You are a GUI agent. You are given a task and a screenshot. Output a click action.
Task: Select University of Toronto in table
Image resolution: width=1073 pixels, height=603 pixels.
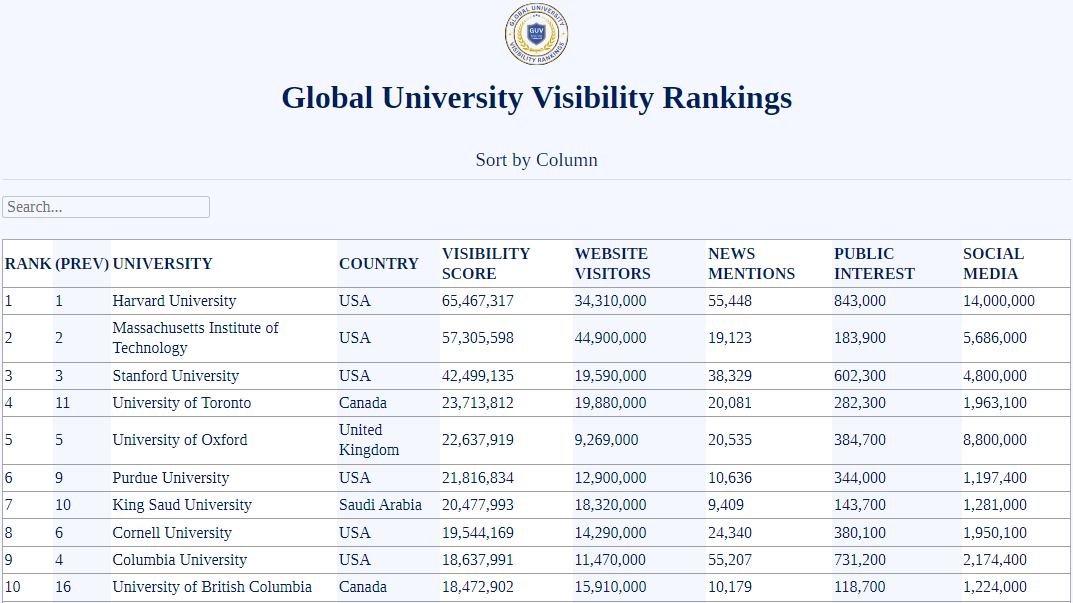tap(181, 403)
